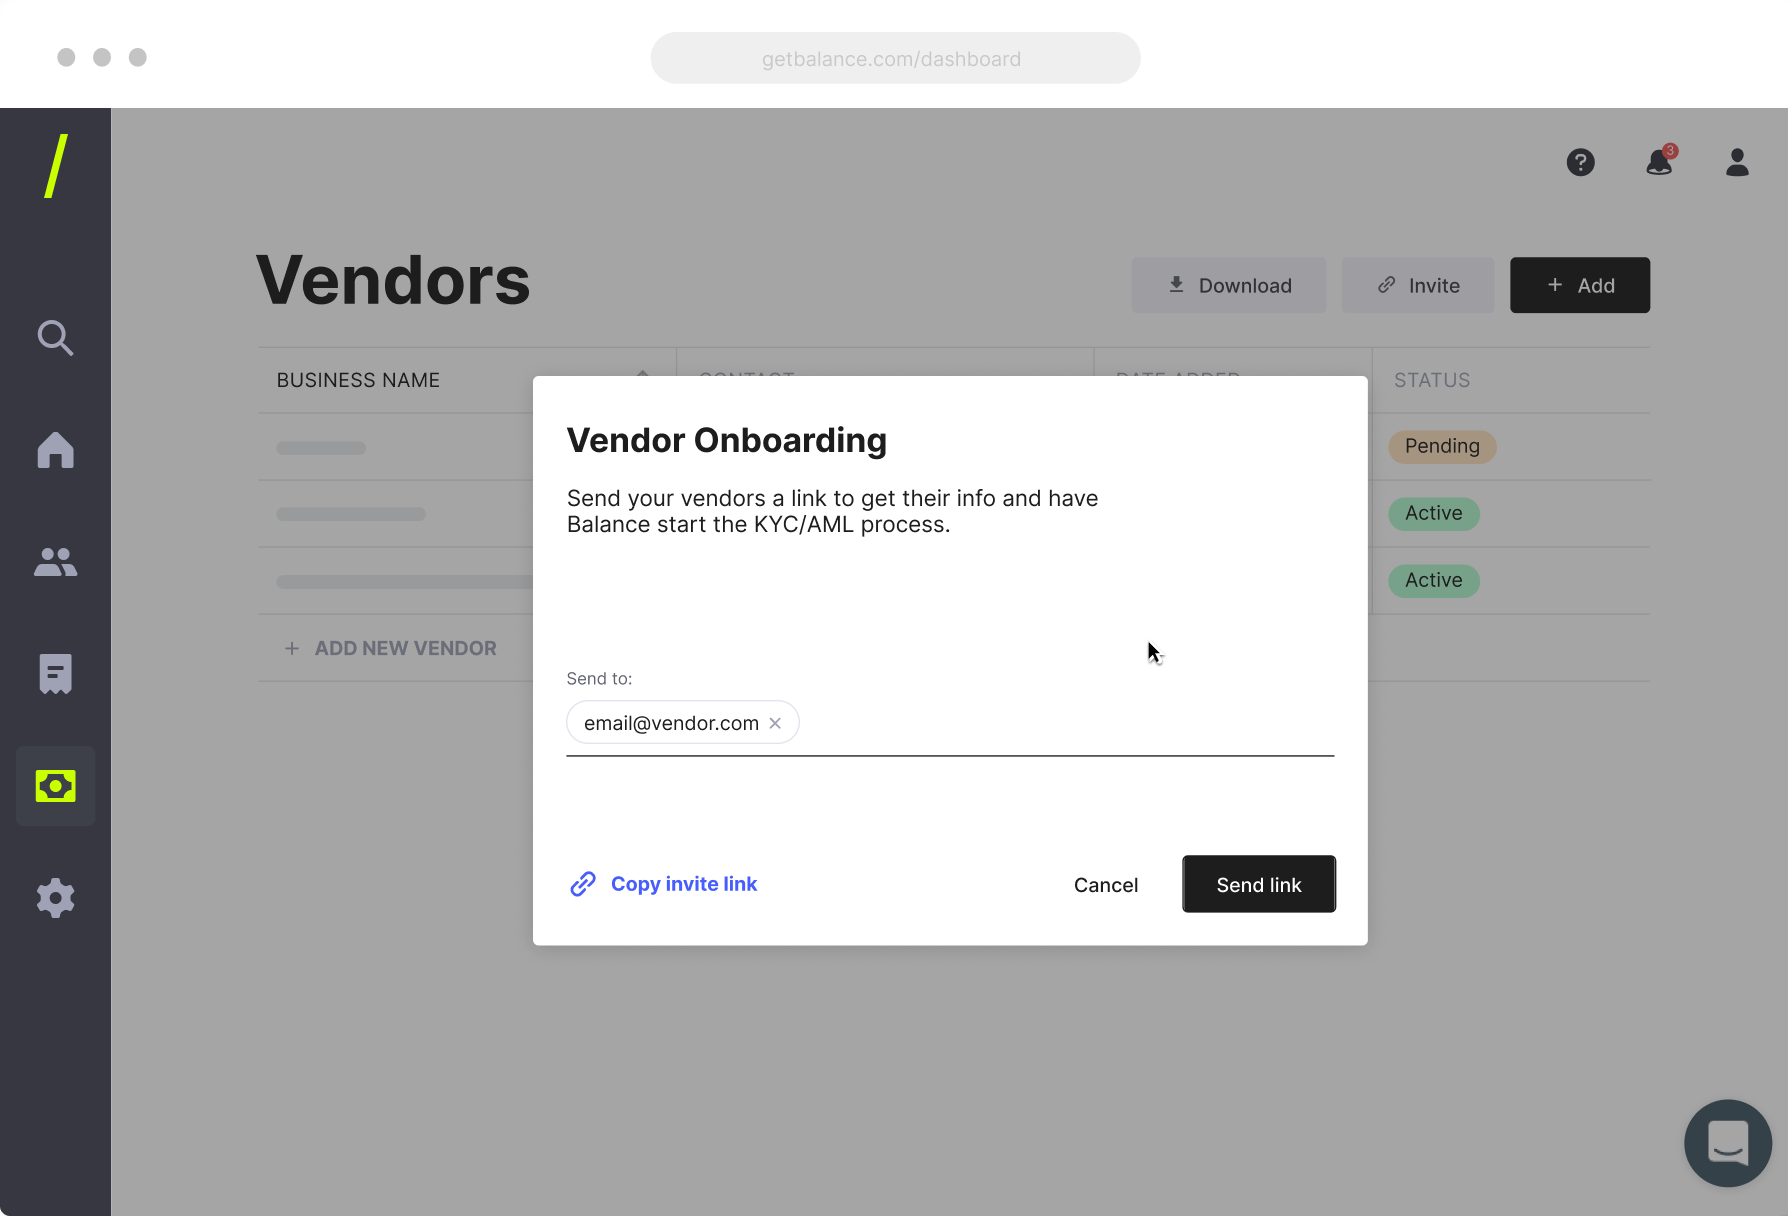The image size is (1788, 1216).
Task: Click the Vendor Onboarding dialog title
Action: 727,440
